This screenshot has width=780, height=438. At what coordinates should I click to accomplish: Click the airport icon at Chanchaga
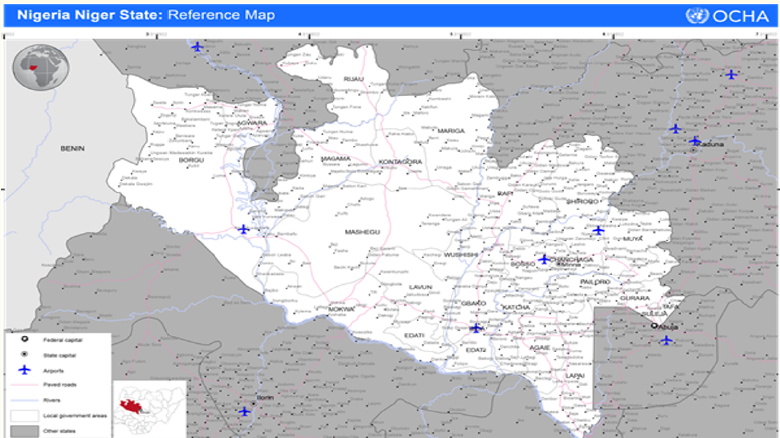tap(544, 259)
